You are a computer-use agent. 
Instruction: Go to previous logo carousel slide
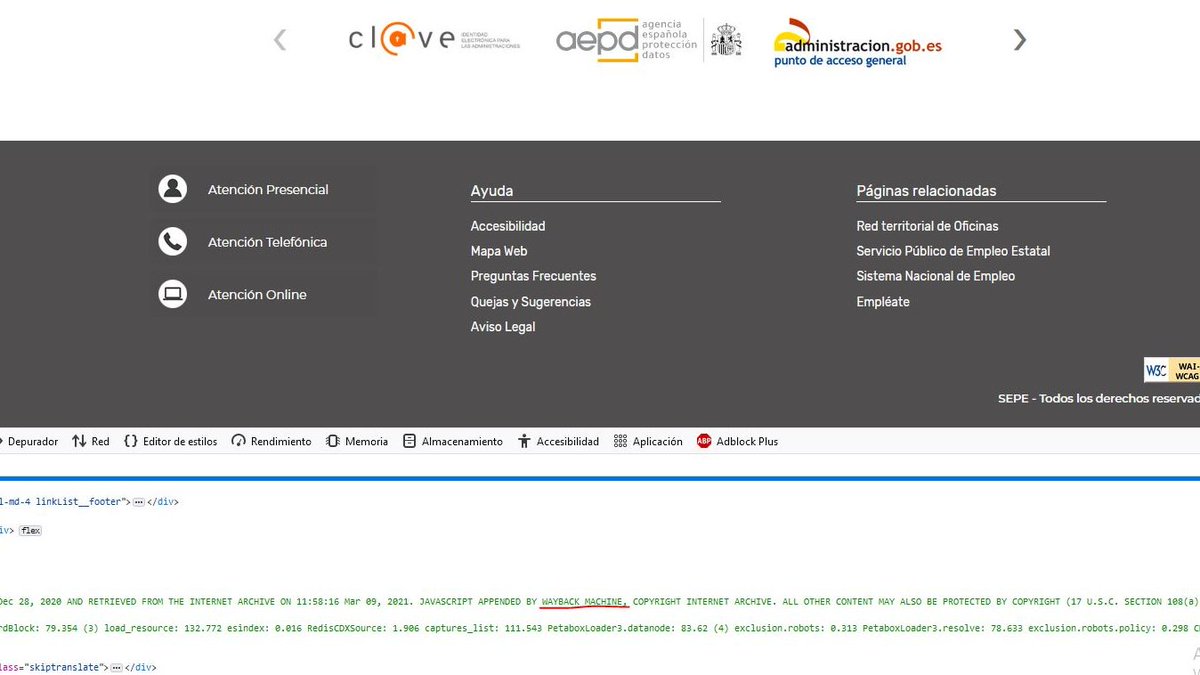point(280,39)
